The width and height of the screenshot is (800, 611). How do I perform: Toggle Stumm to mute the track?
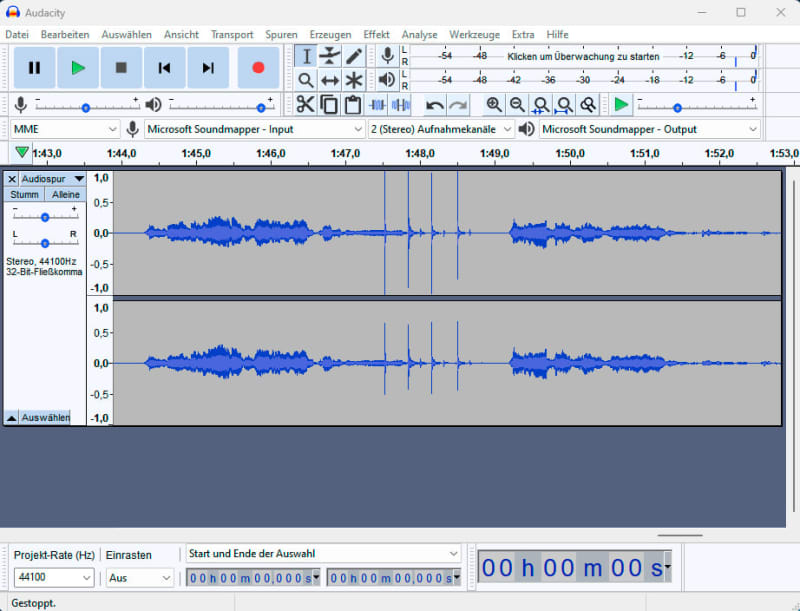pyautogui.click(x=24, y=195)
